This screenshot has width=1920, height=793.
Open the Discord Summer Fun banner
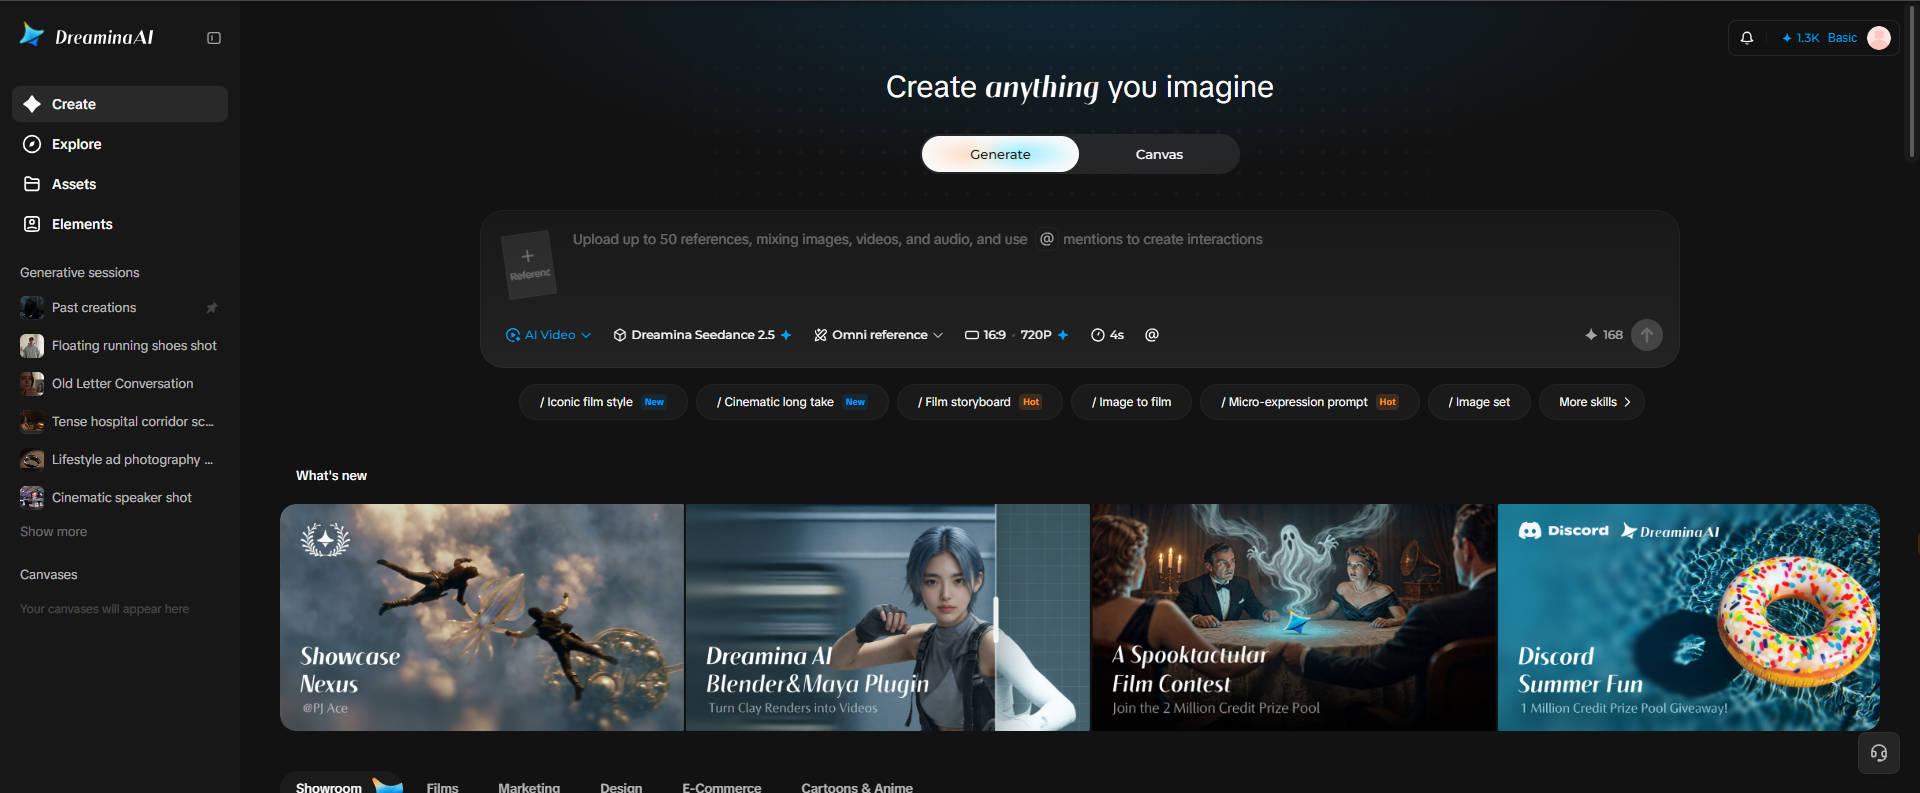[x=1689, y=617]
